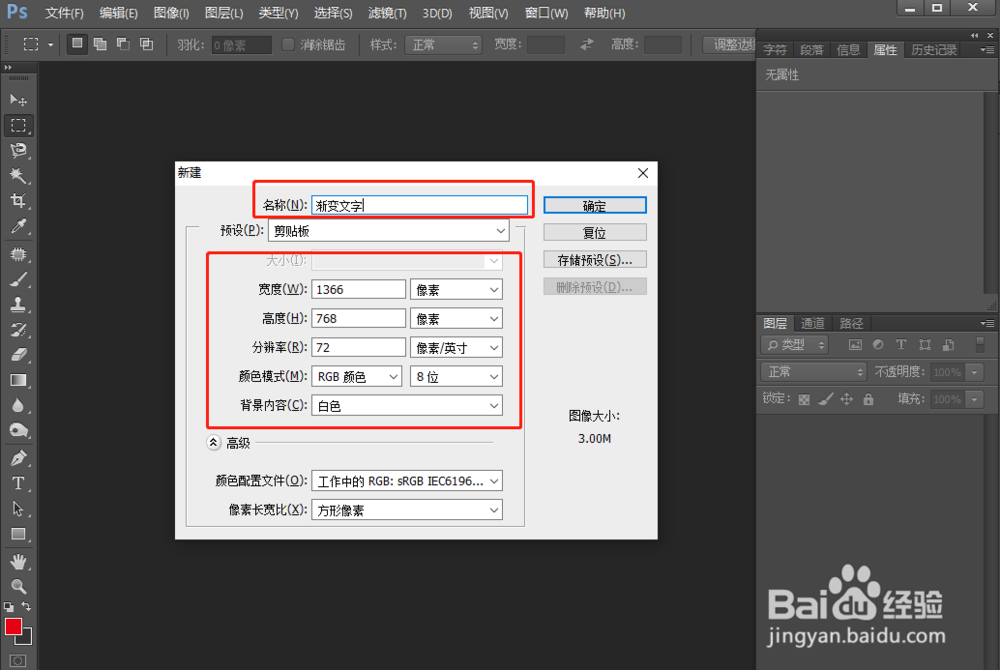Open the 颜色模式 dropdown showing RGB 颜色
The image size is (1000, 670).
point(357,376)
